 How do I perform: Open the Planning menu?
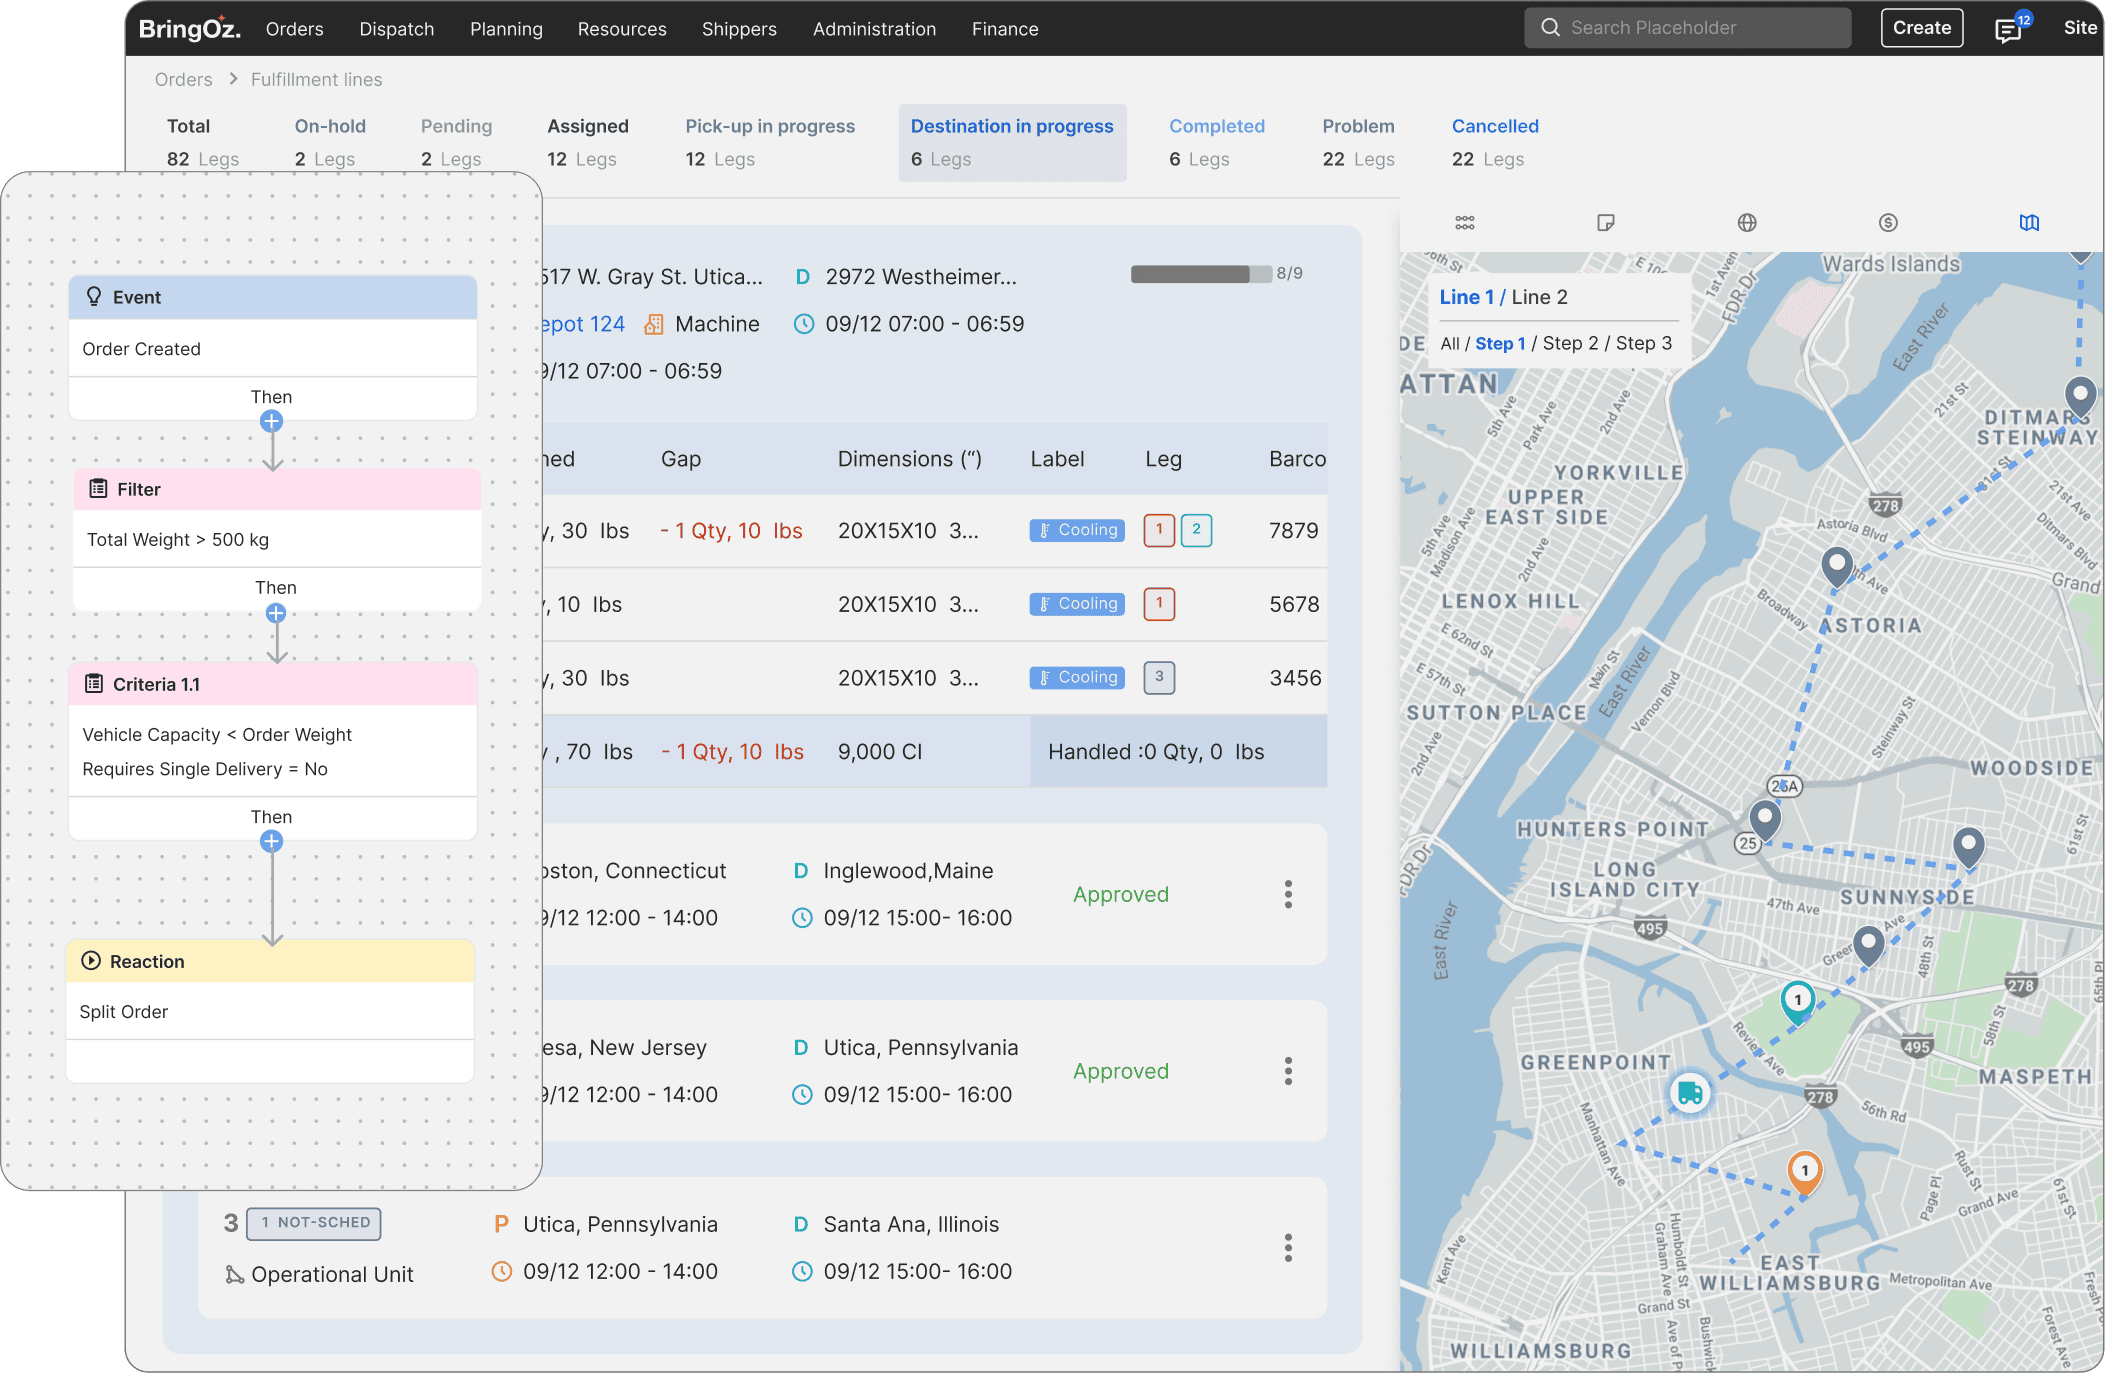(x=506, y=29)
